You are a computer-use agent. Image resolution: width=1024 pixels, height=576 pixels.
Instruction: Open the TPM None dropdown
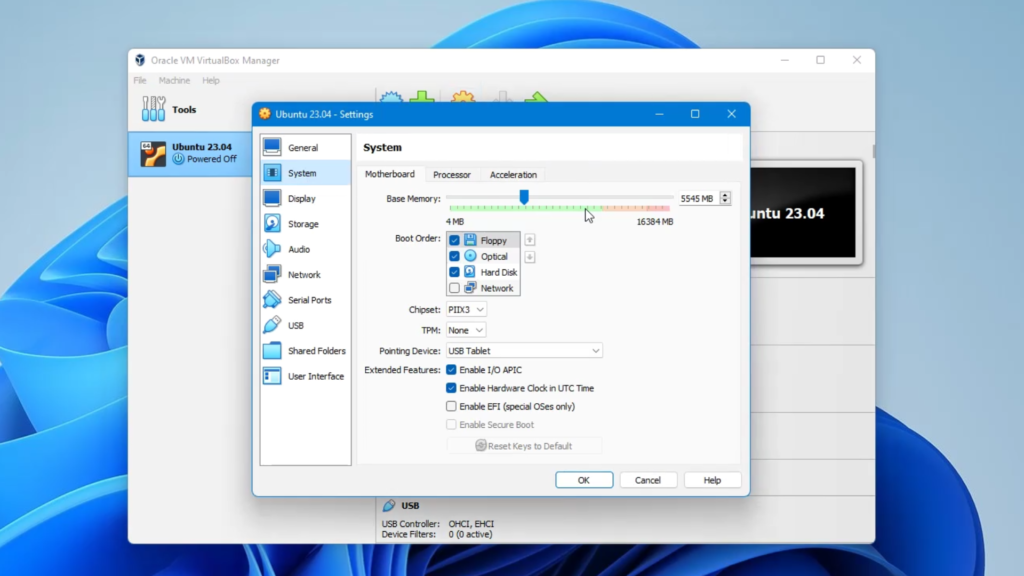click(x=466, y=330)
